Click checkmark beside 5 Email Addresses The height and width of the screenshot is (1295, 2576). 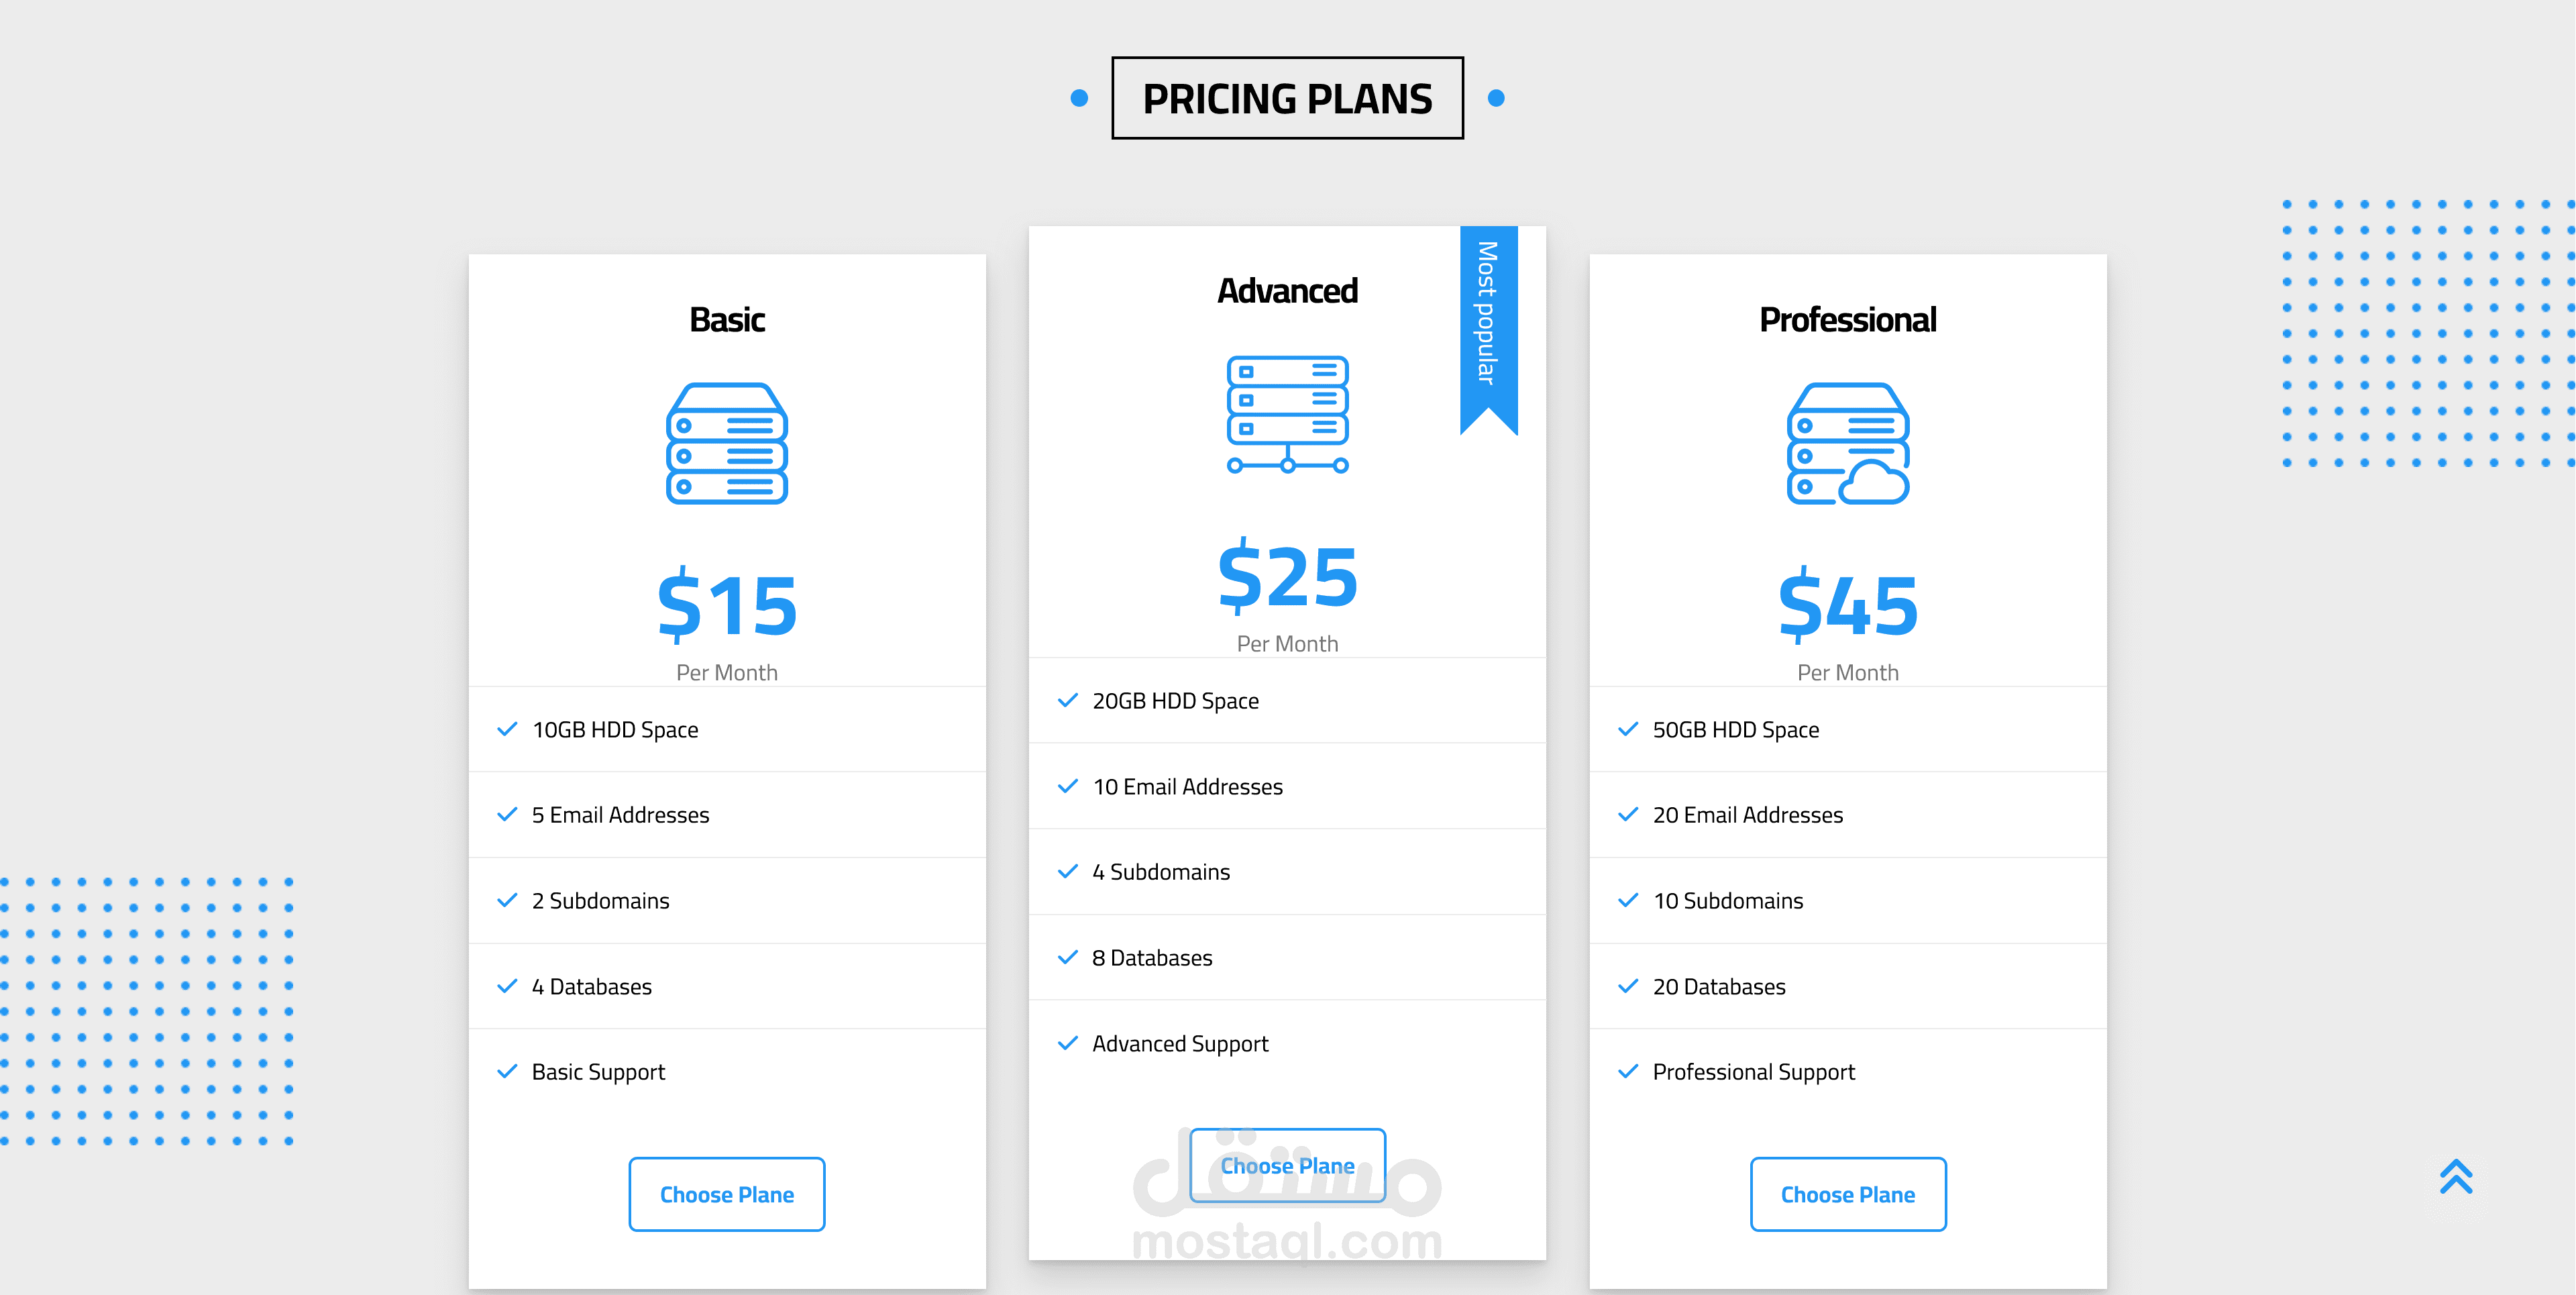[x=507, y=814]
